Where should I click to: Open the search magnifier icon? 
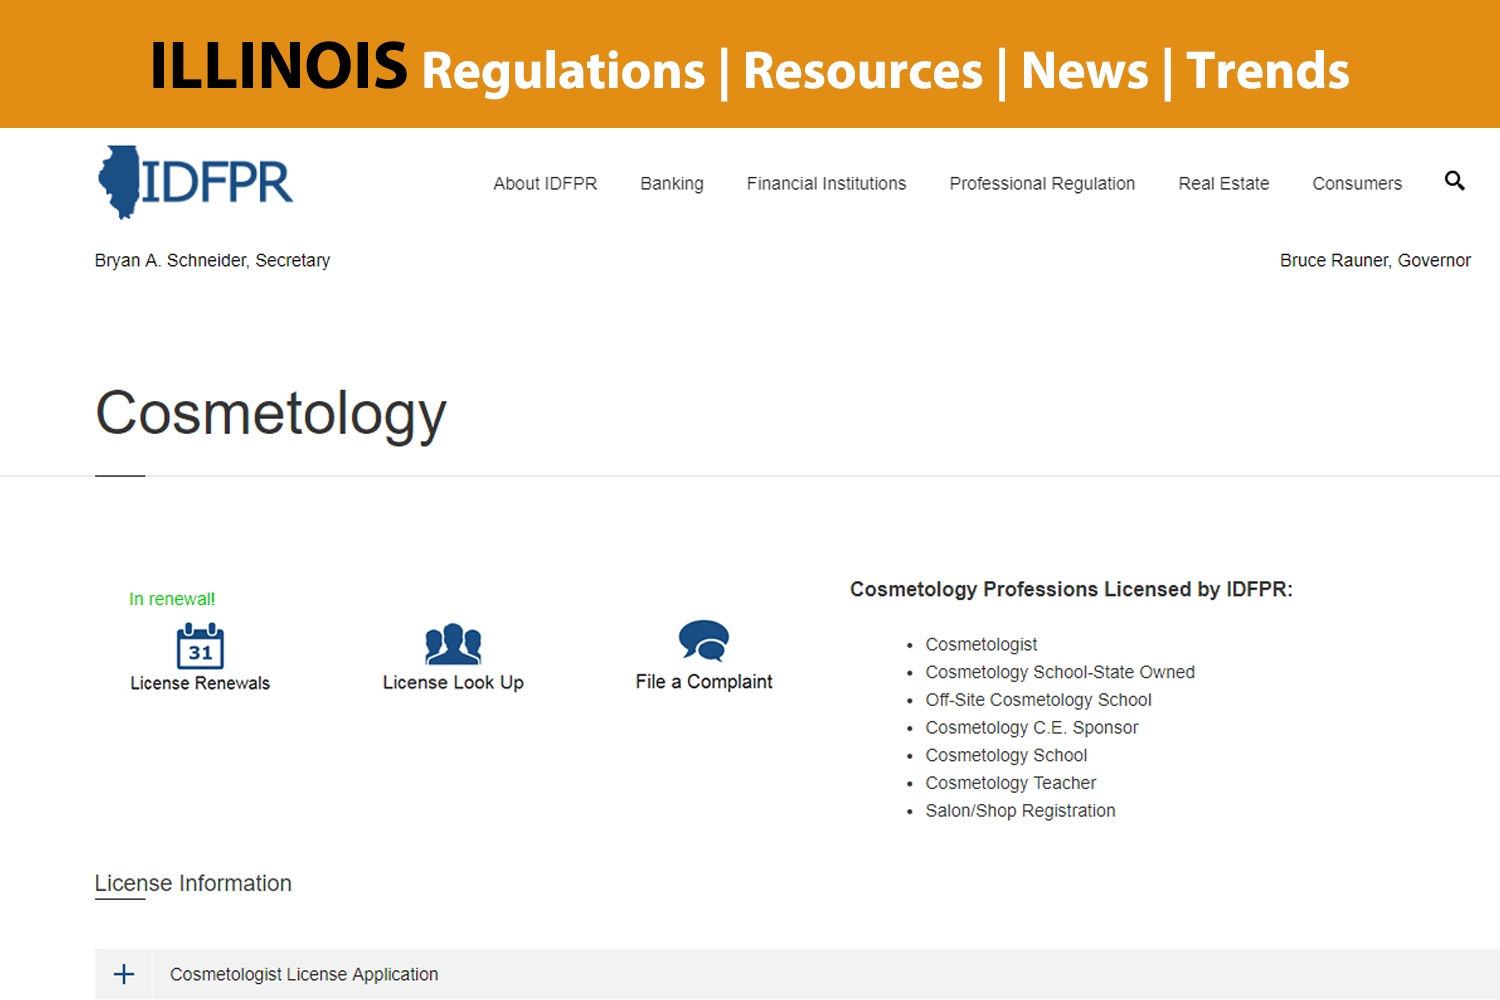(1454, 181)
